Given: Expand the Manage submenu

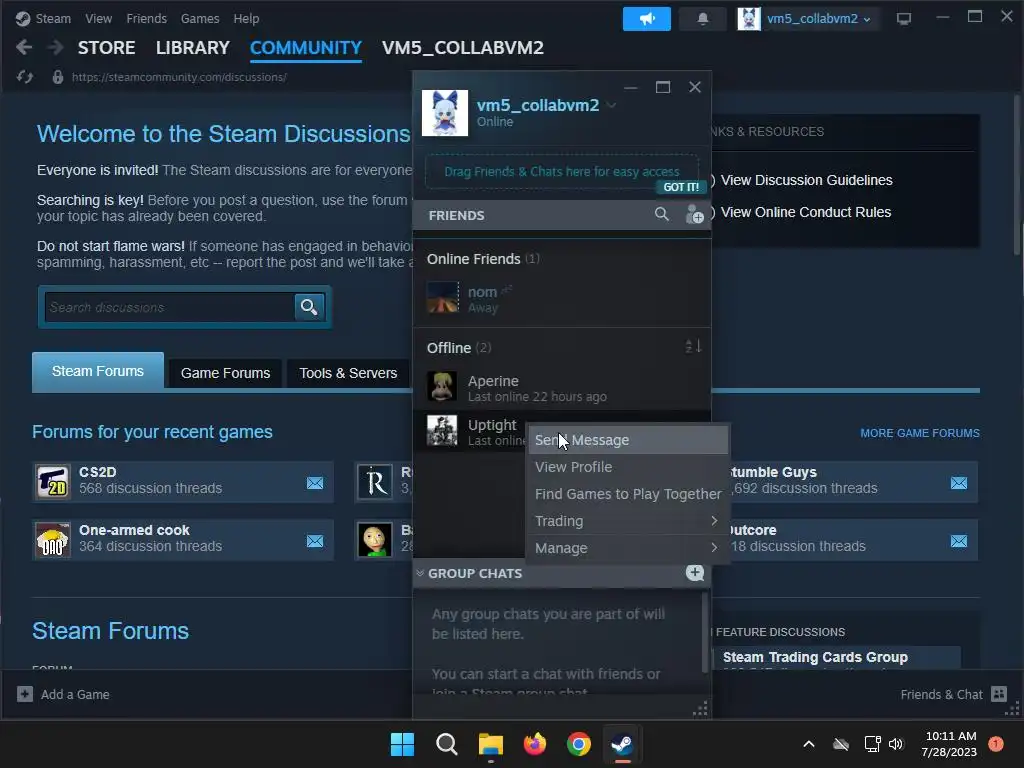Looking at the screenshot, I should coord(627,548).
